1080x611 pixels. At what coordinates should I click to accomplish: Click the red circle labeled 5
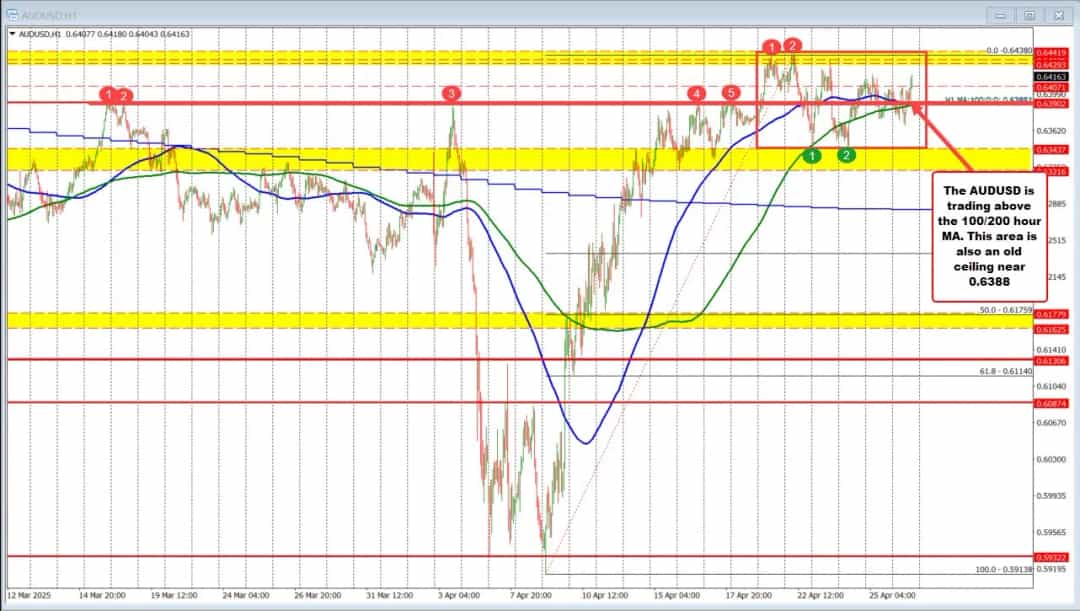[x=729, y=95]
